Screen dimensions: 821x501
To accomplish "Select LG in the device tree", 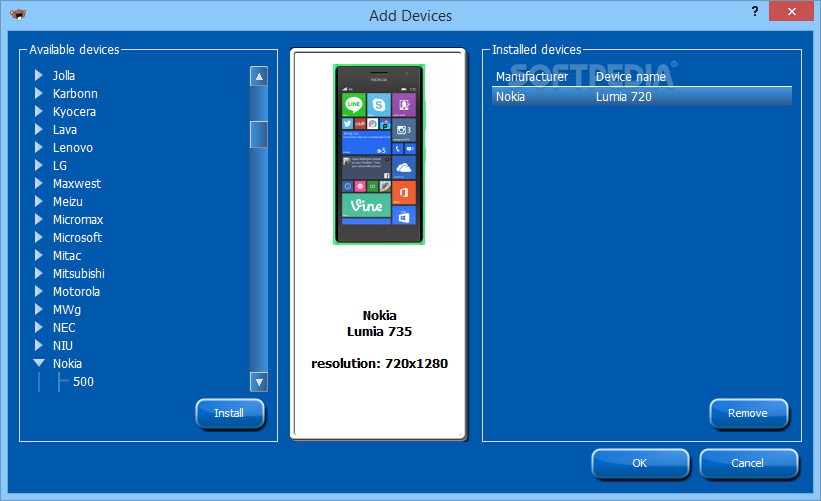I will (x=60, y=165).
